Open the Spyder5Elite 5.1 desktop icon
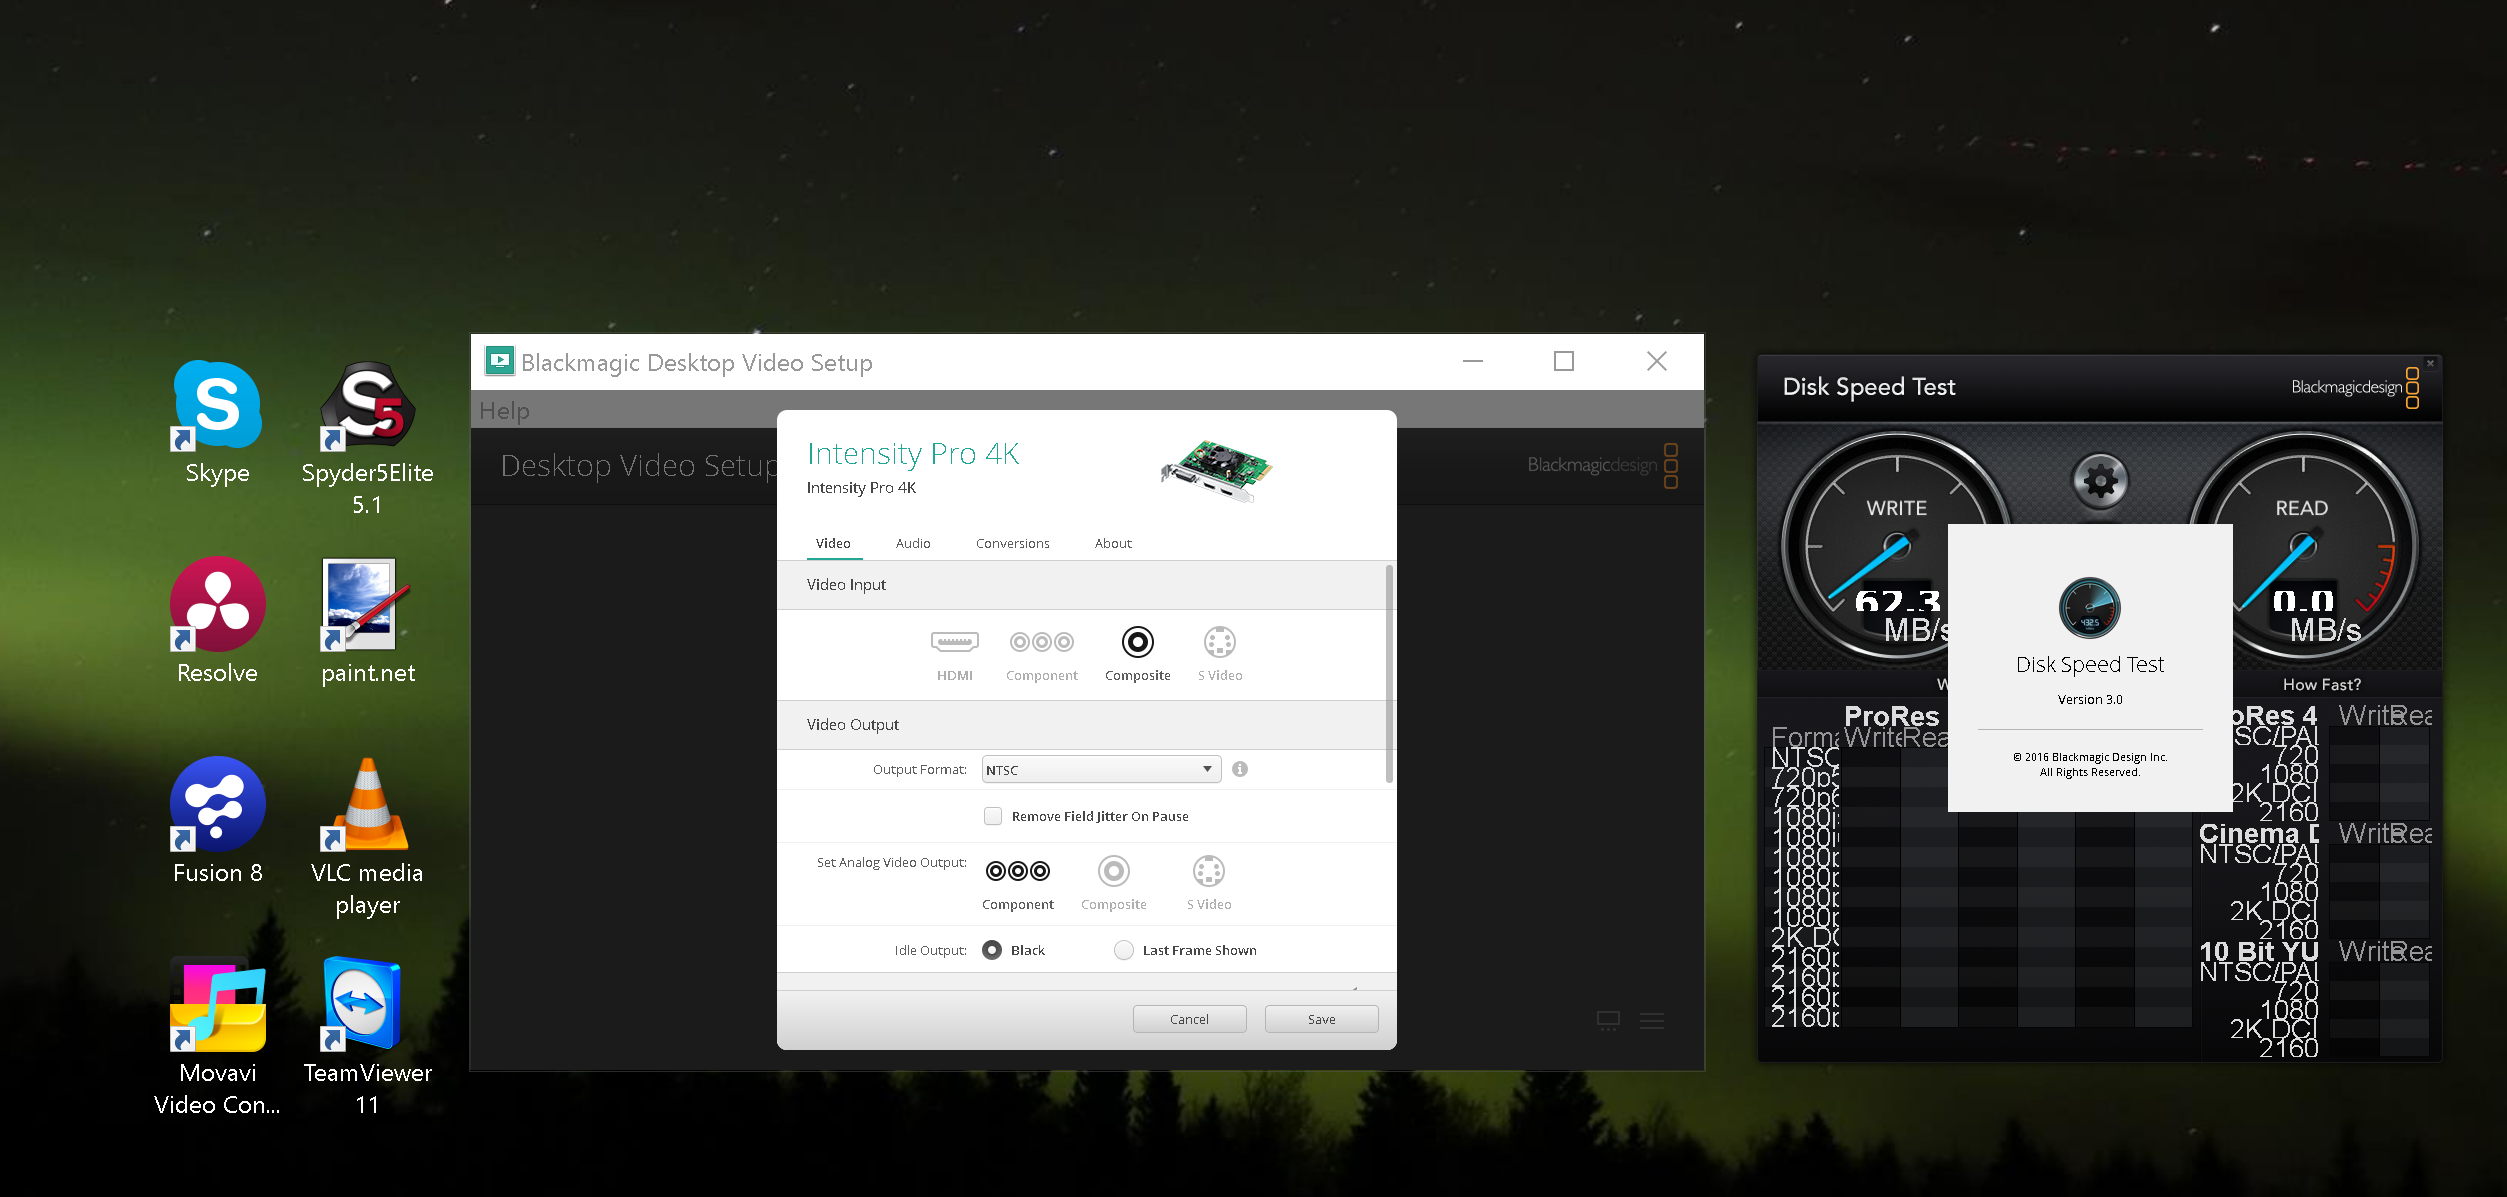The height and width of the screenshot is (1197, 2507). coord(367,438)
